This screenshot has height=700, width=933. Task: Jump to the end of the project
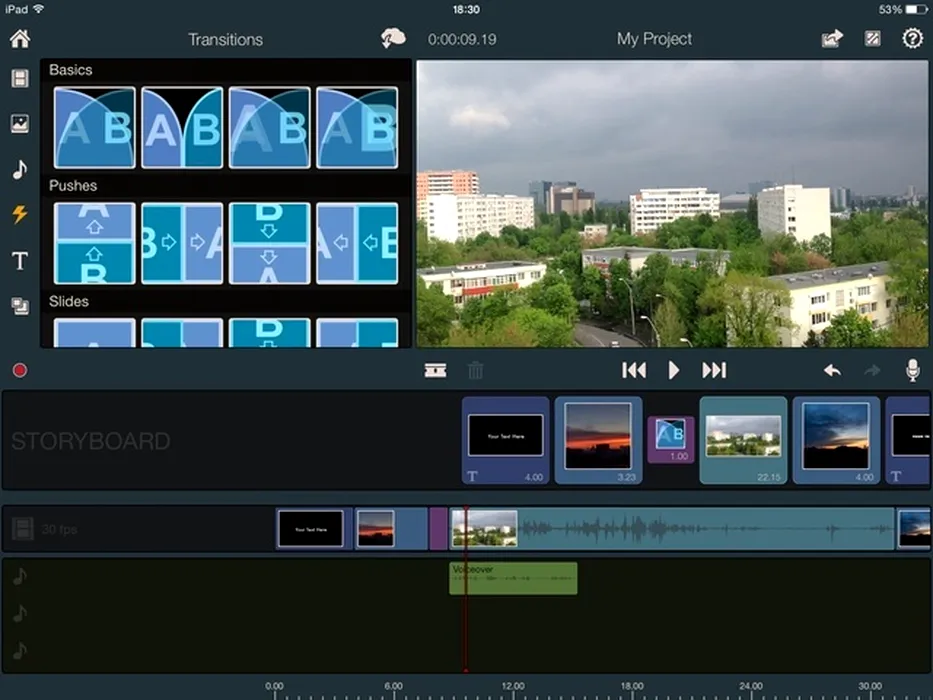click(x=714, y=370)
